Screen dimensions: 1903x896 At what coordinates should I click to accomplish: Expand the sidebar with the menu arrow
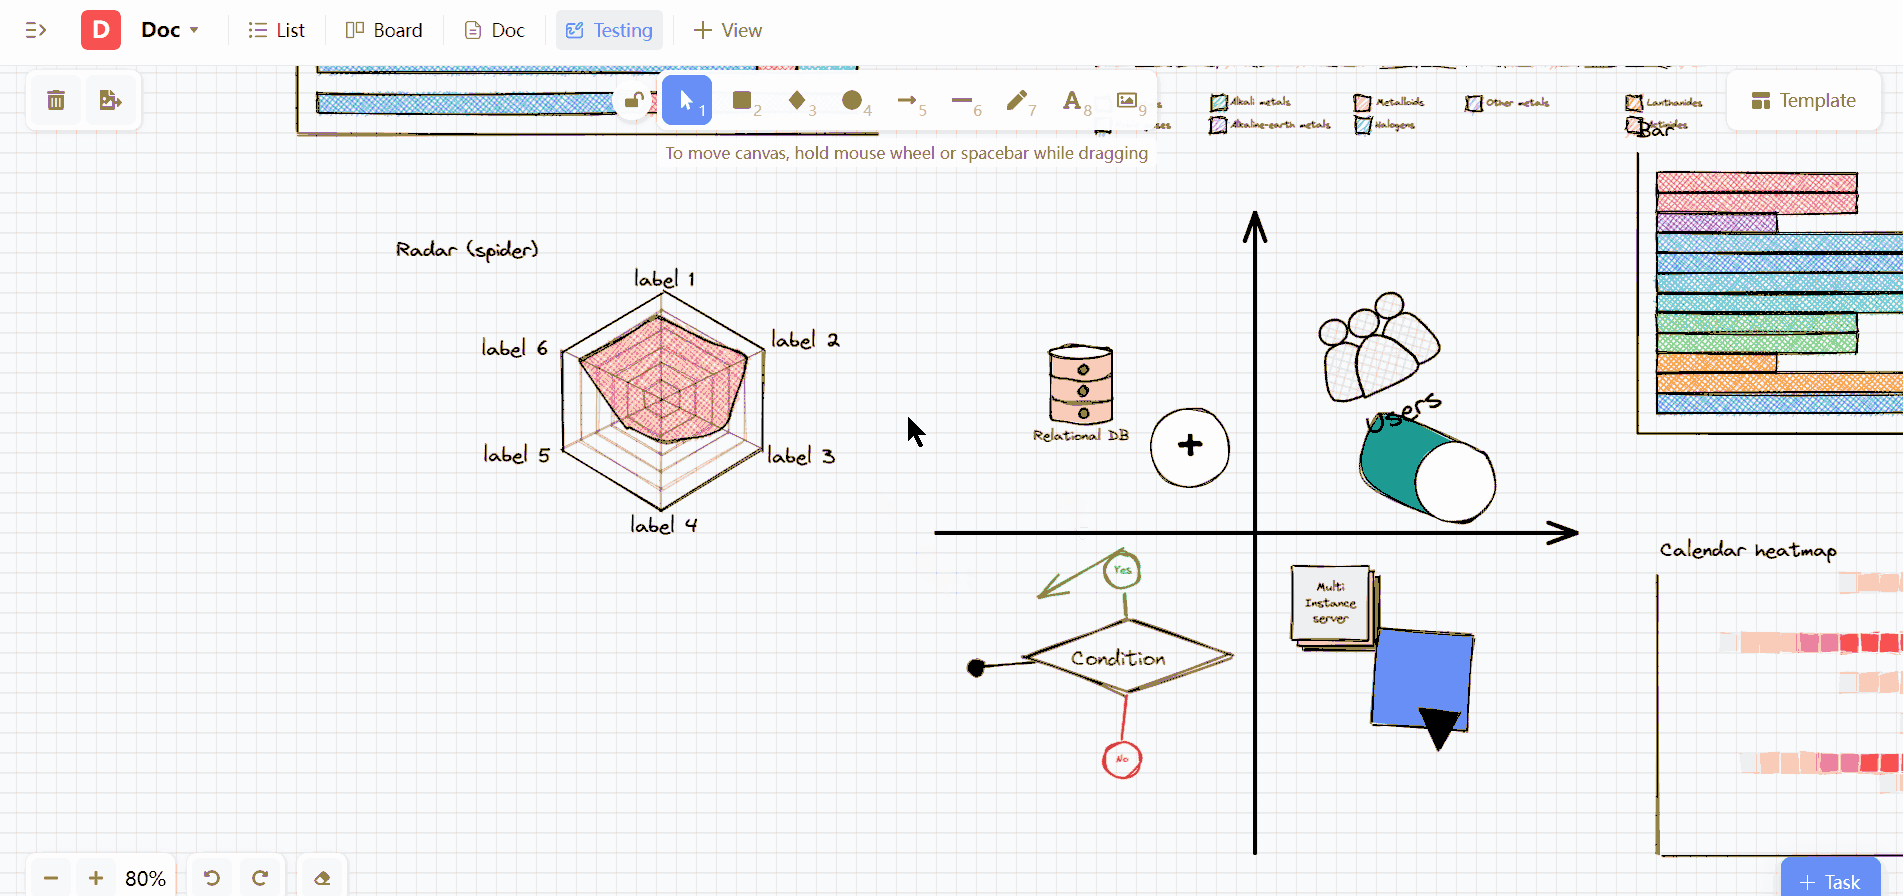36,30
